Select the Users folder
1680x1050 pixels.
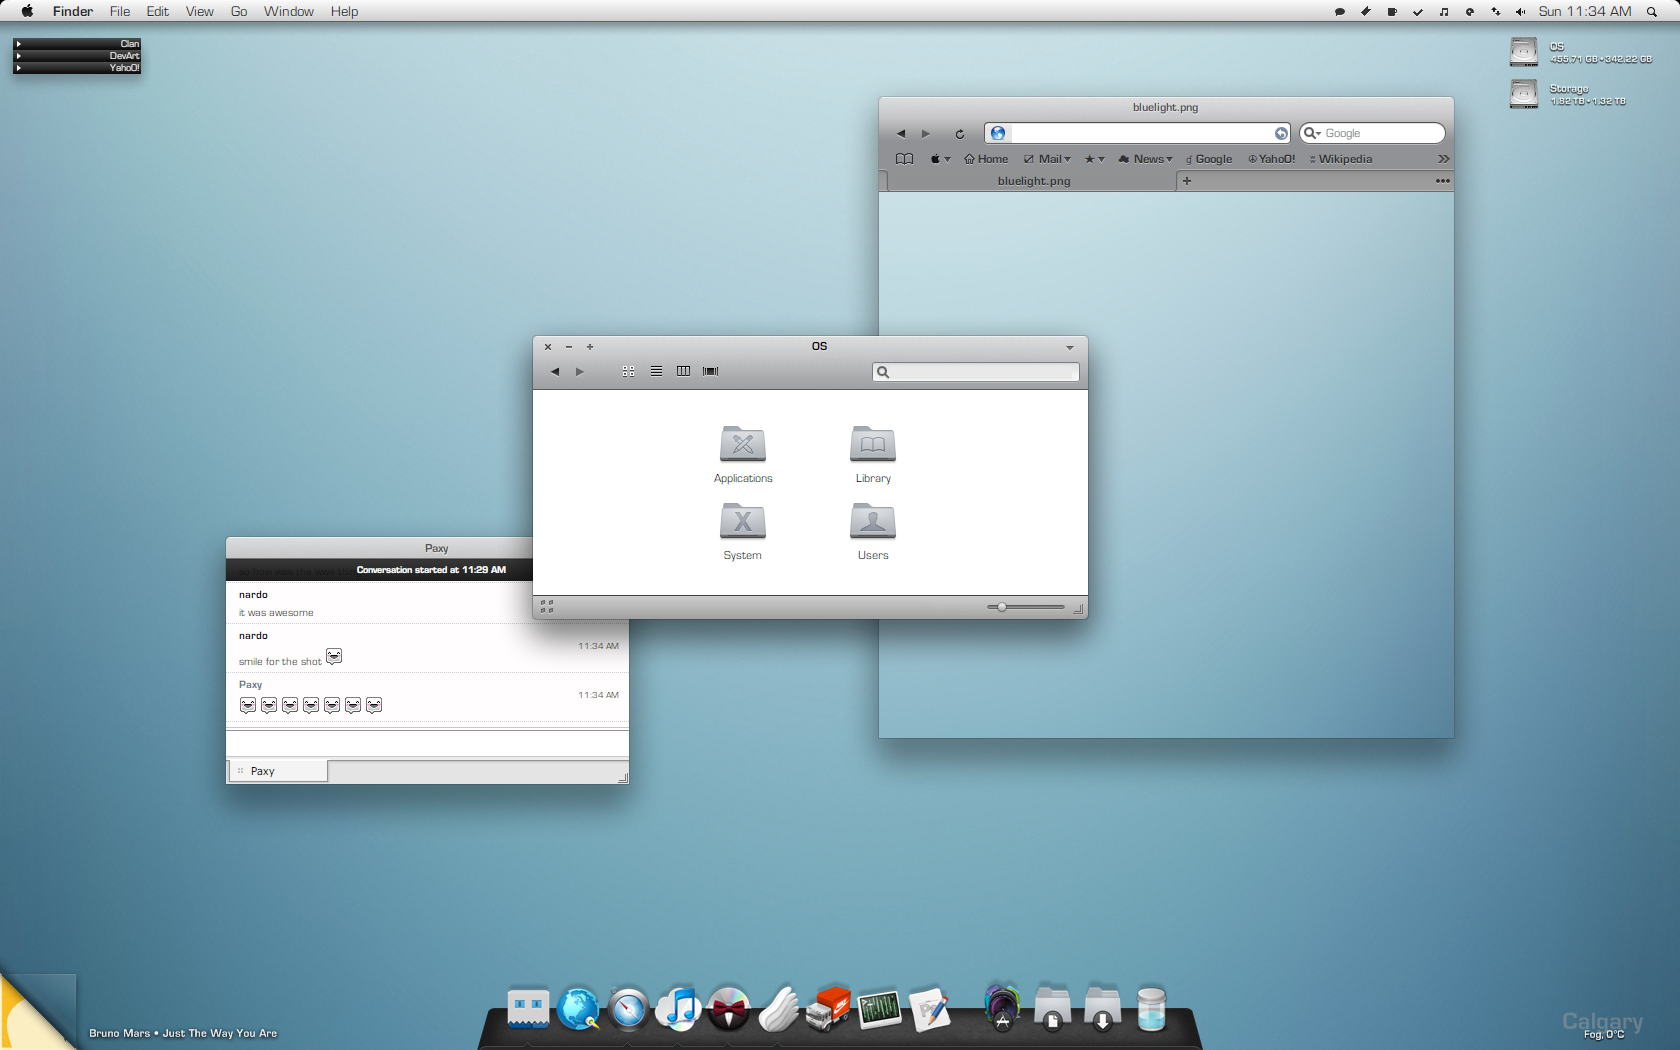click(873, 531)
